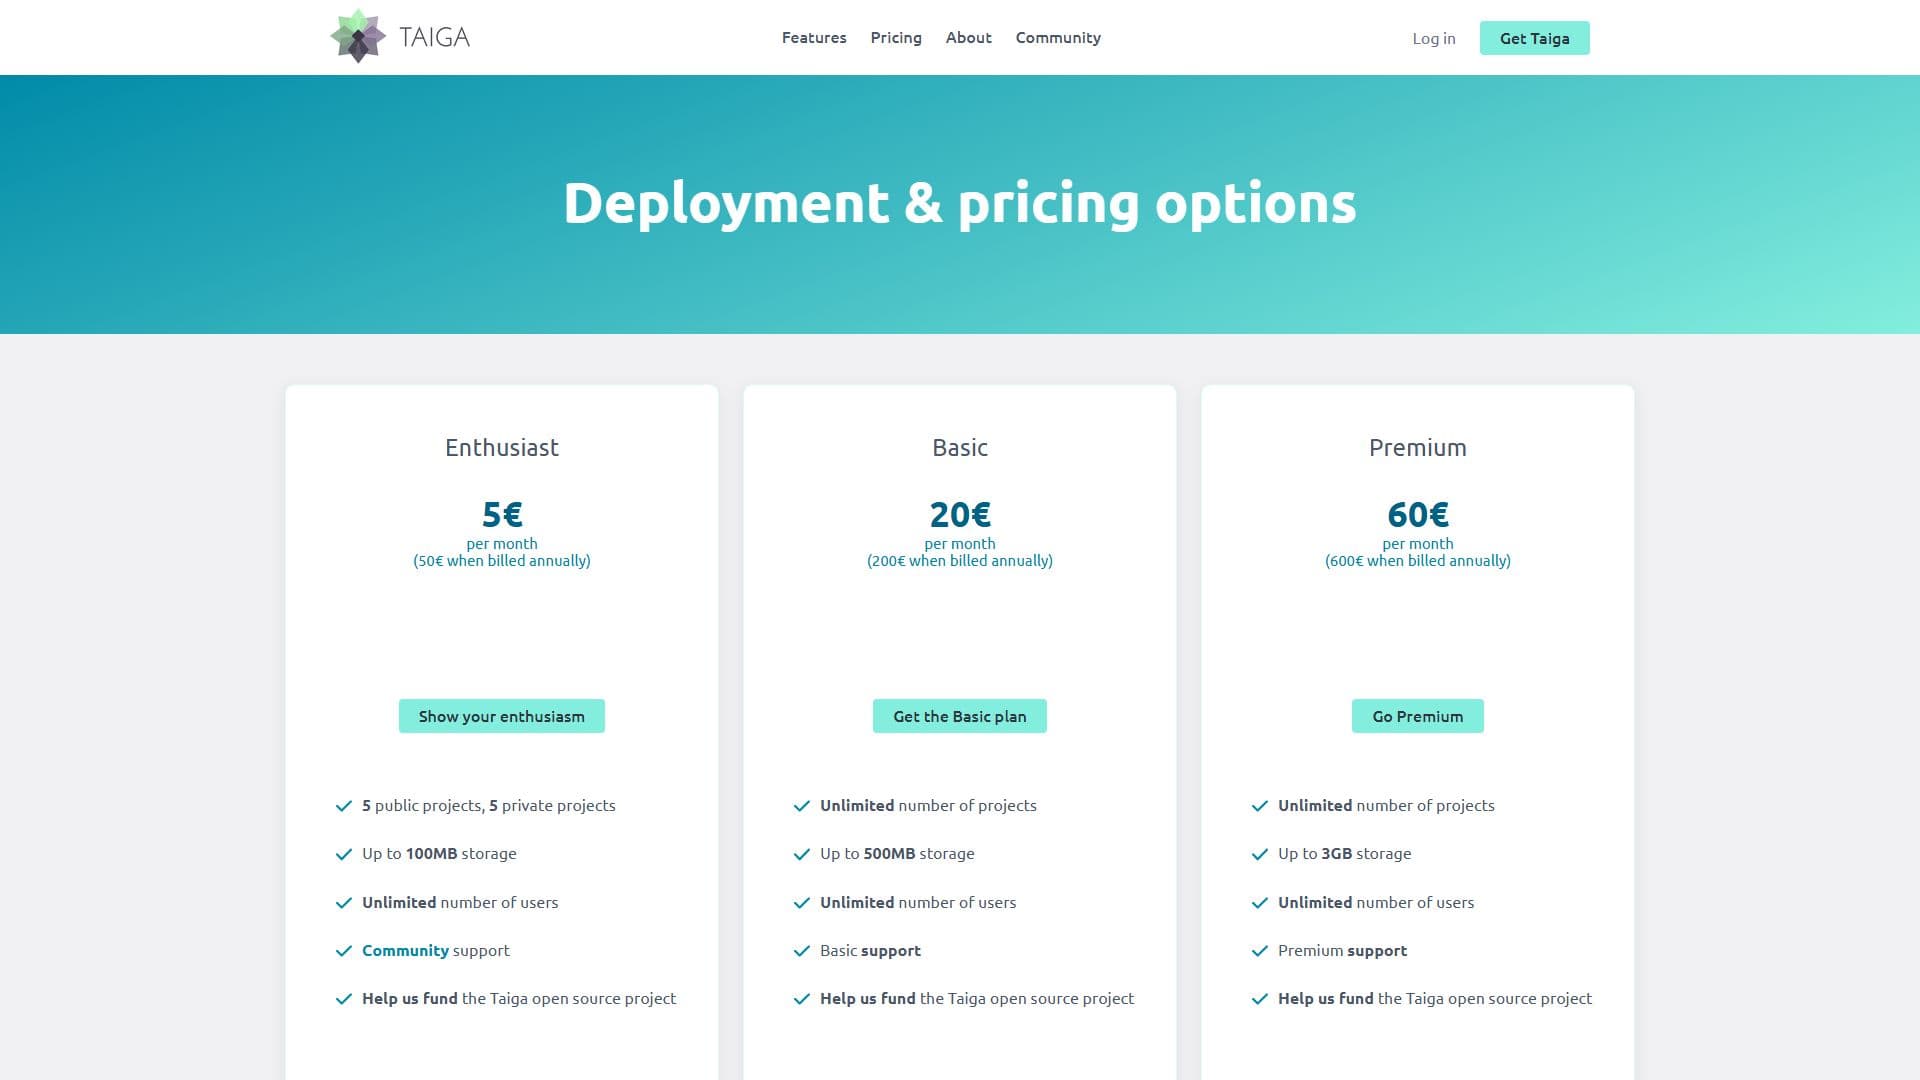Click checkmark beside 500MB storage
This screenshot has height=1080, width=1920.
pos(802,854)
